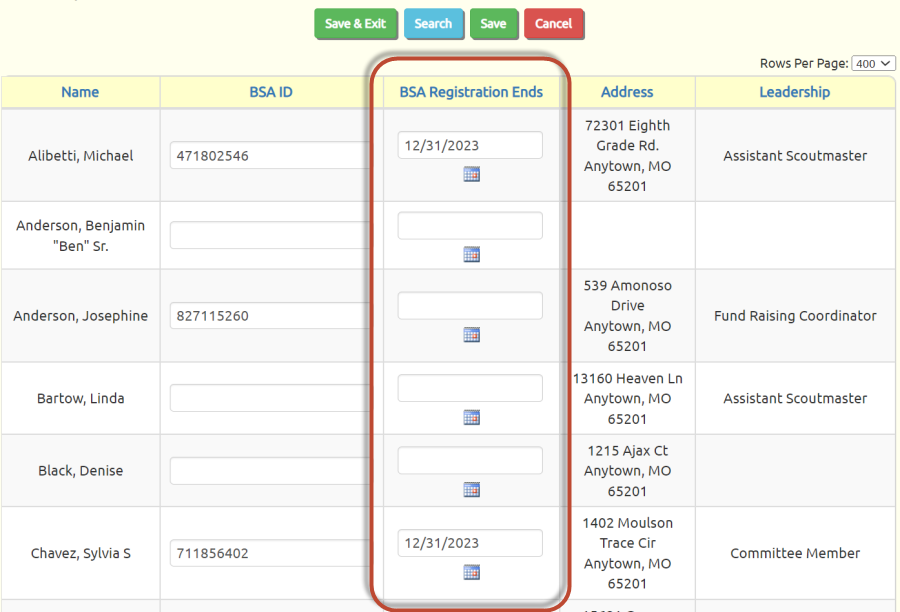Image resolution: width=900 pixels, height=612 pixels.
Task: Edit BSA ID field for Anderson, Benjamin
Action: [x=270, y=235]
